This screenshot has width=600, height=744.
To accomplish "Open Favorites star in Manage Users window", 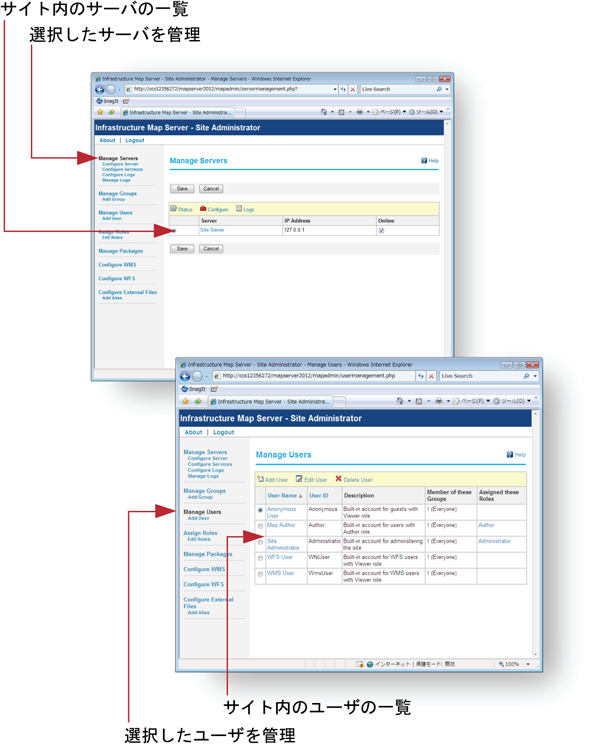I will [x=185, y=401].
